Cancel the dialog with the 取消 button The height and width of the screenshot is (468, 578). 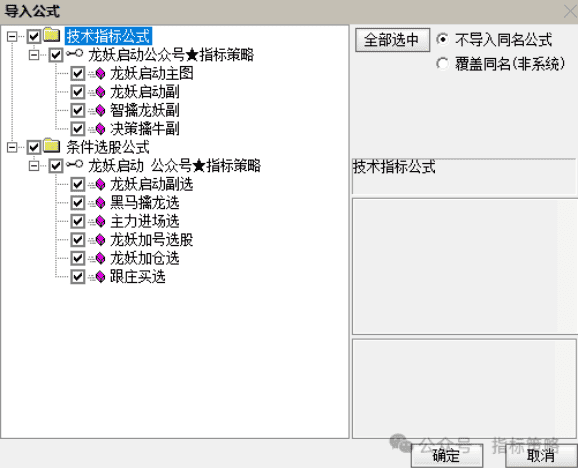tap(541, 456)
